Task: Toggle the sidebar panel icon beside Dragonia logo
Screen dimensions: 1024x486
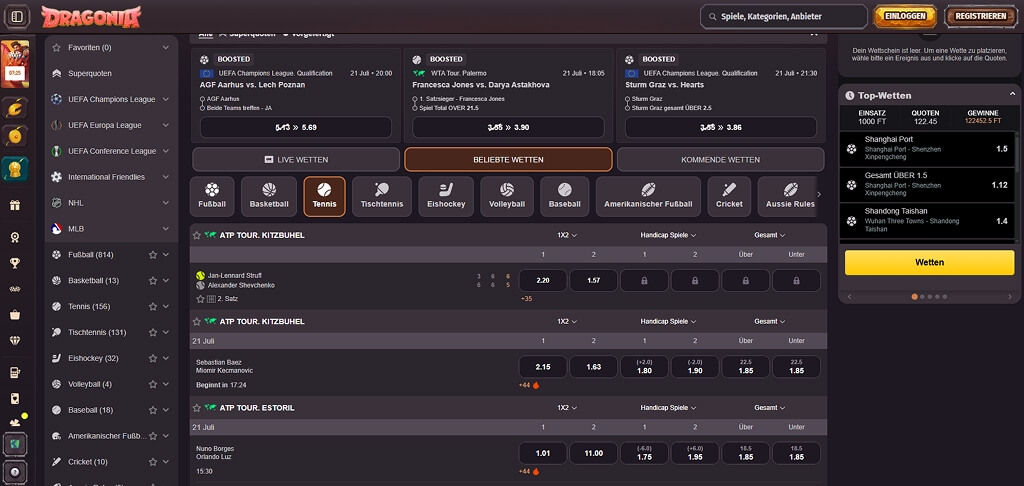Action: pos(17,16)
